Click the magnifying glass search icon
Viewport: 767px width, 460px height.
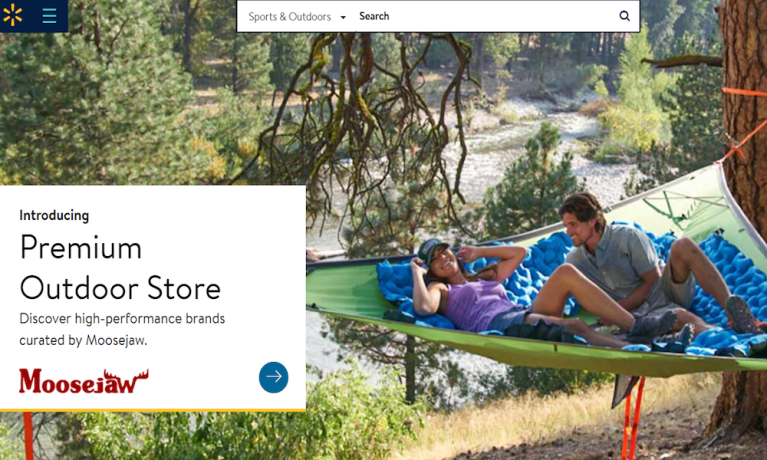pos(625,16)
